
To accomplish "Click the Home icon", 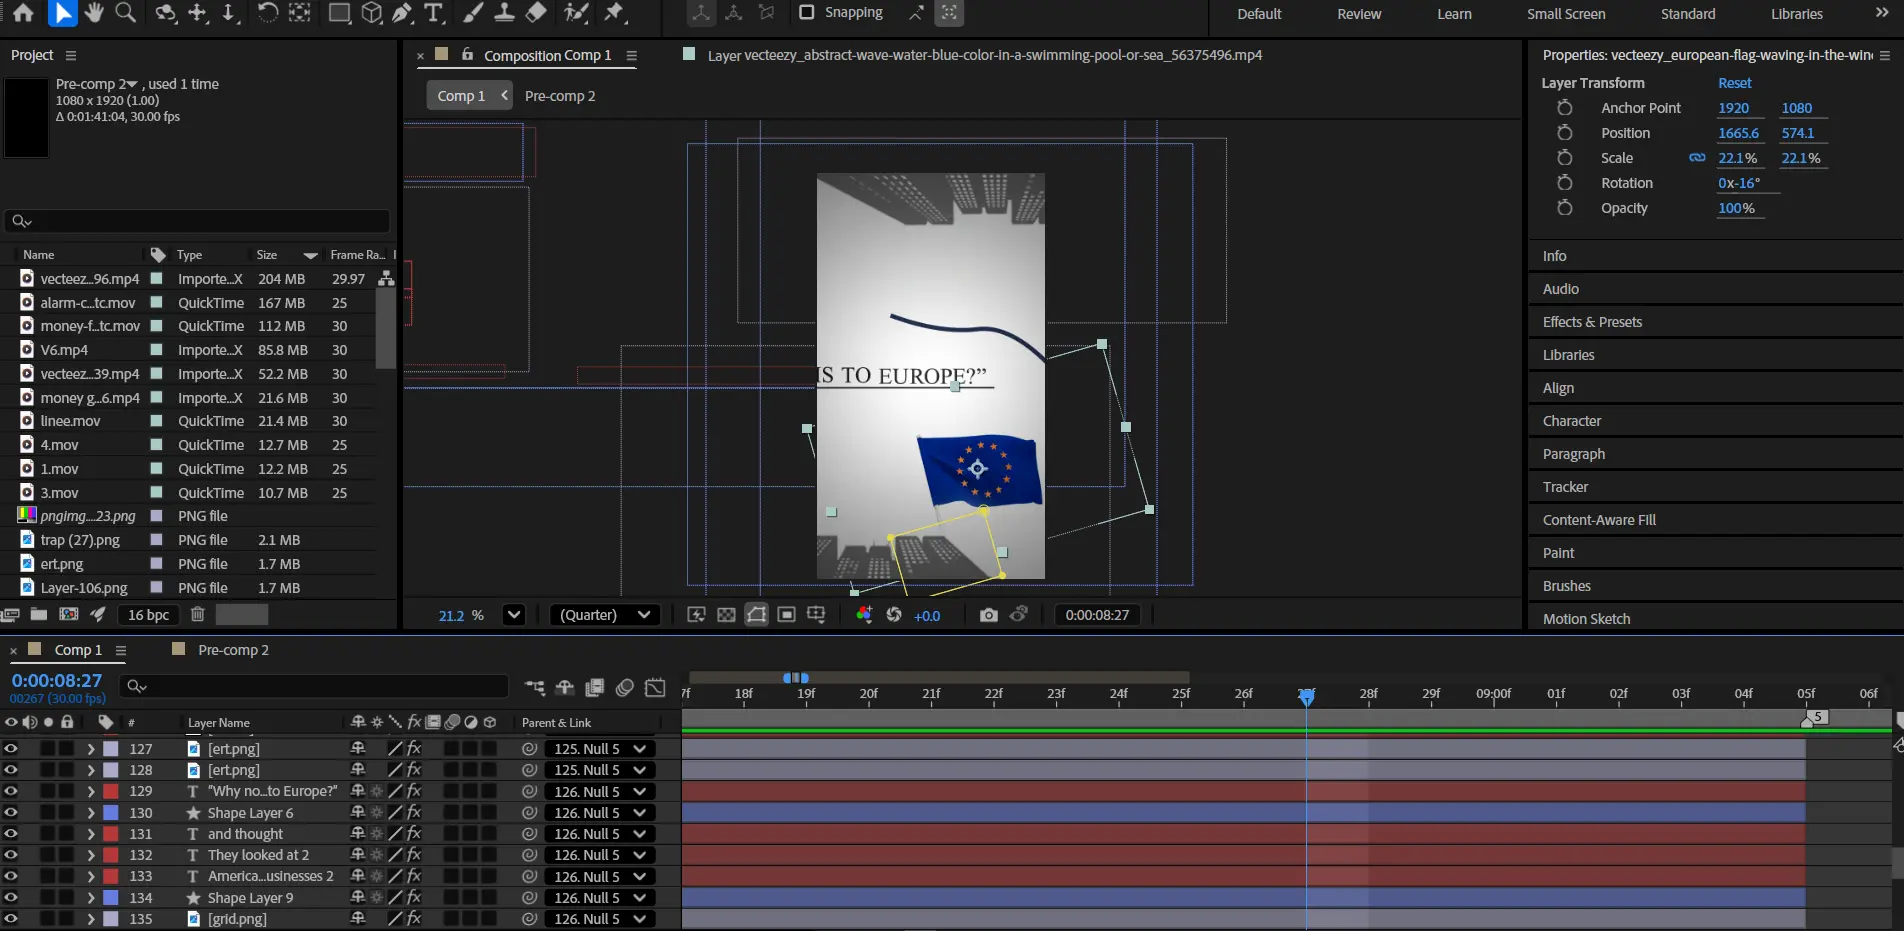I will coord(23,13).
